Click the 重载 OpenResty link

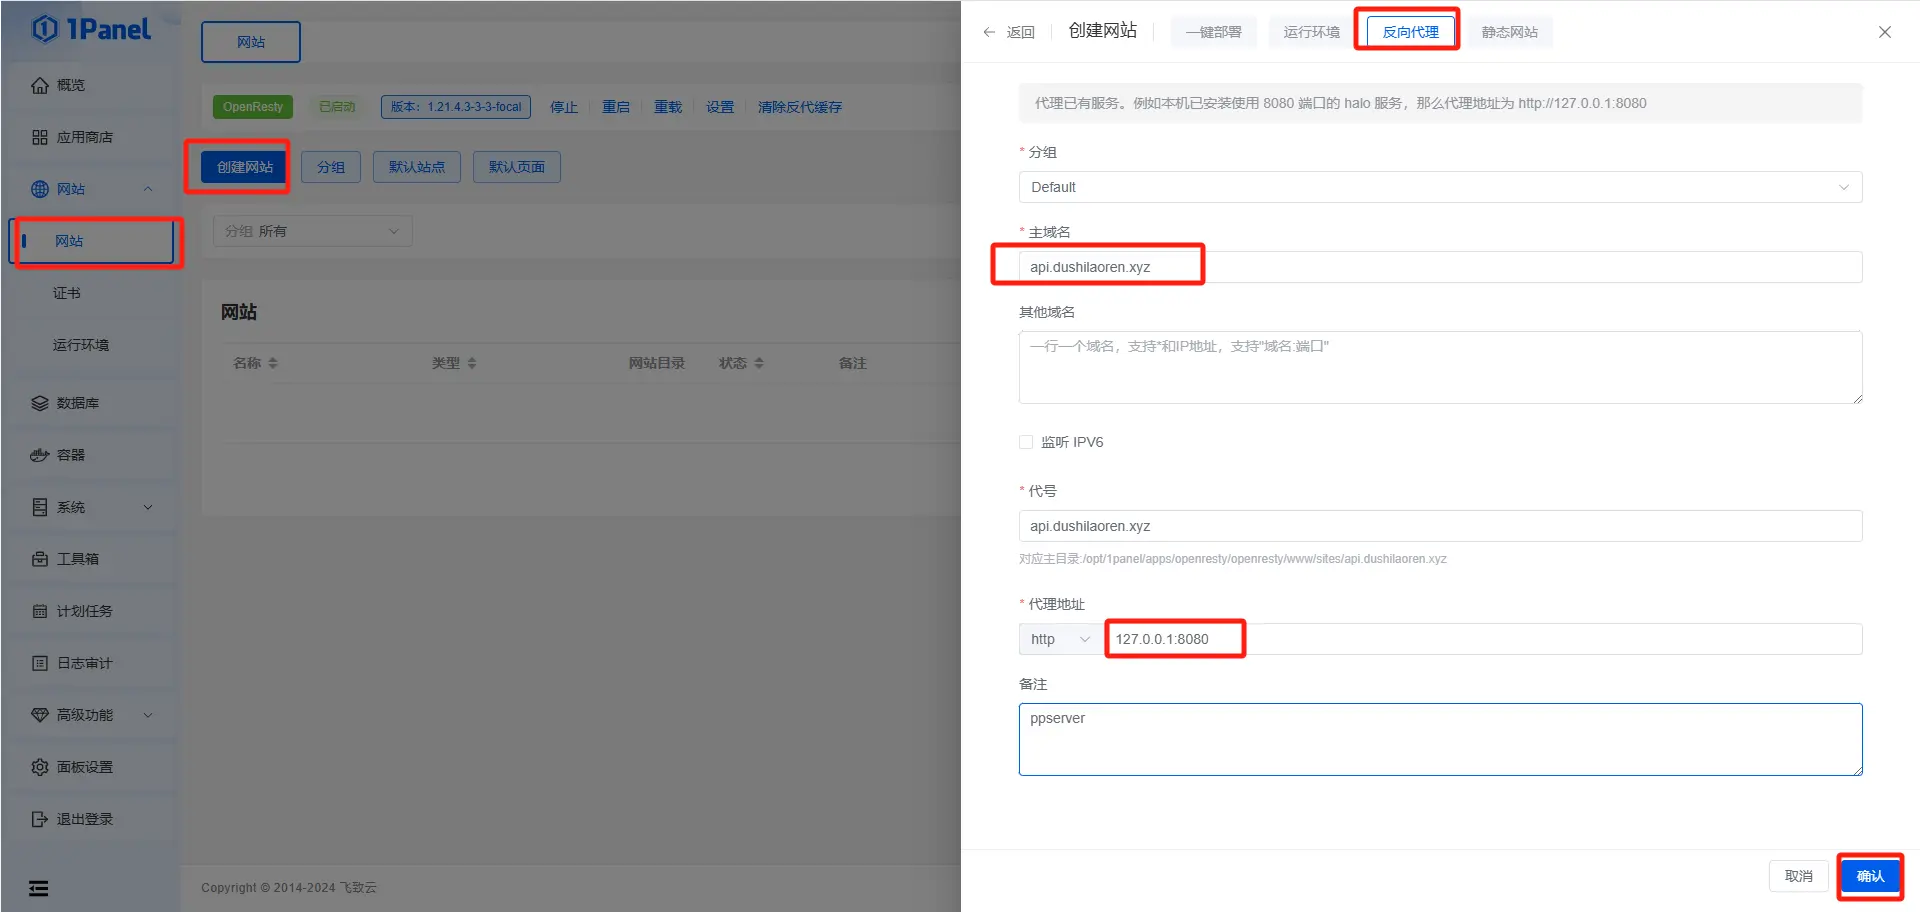click(x=668, y=107)
